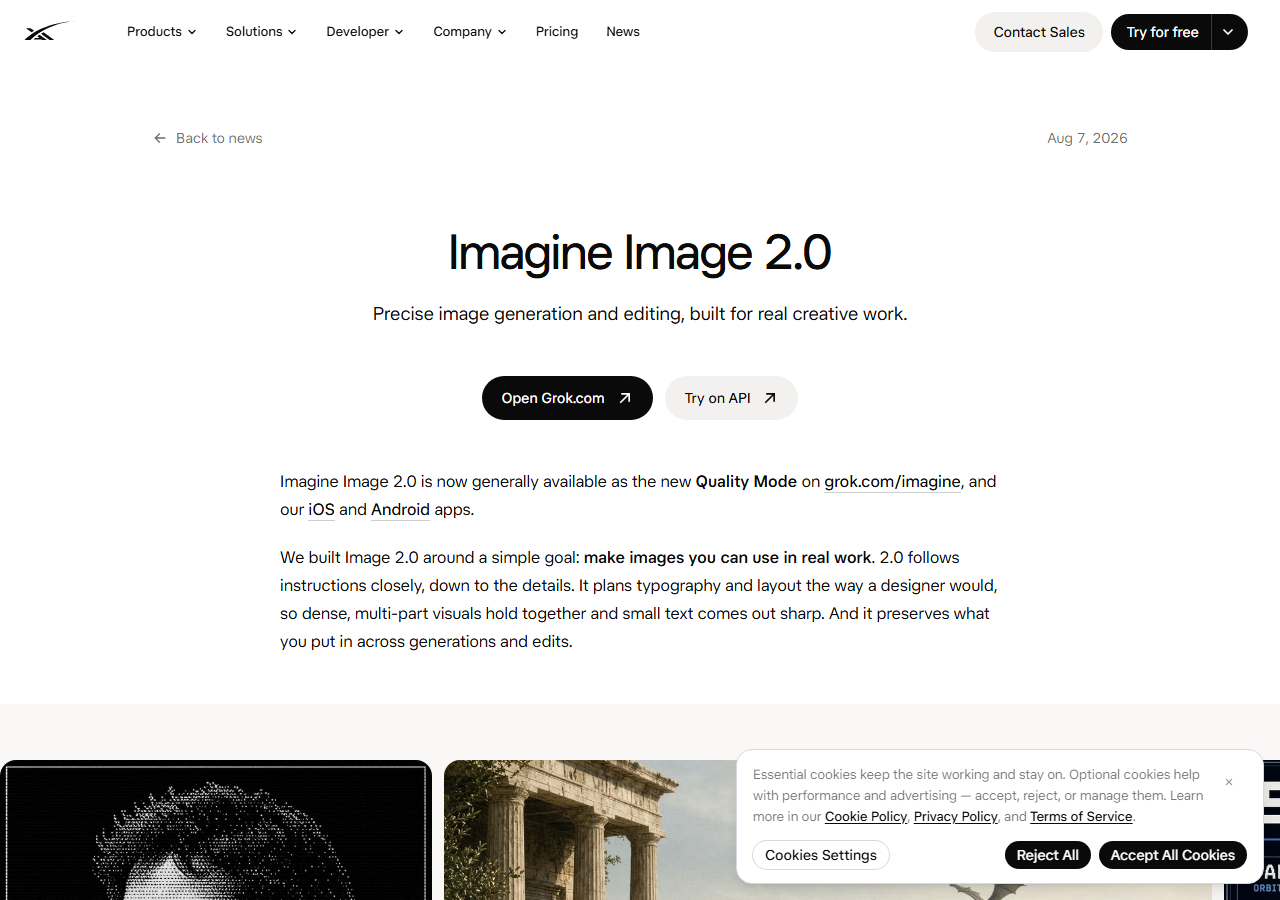Image resolution: width=1280 pixels, height=900 pixels.
Task: Open the Terms of Service link
Action: tap(1081, 817)
